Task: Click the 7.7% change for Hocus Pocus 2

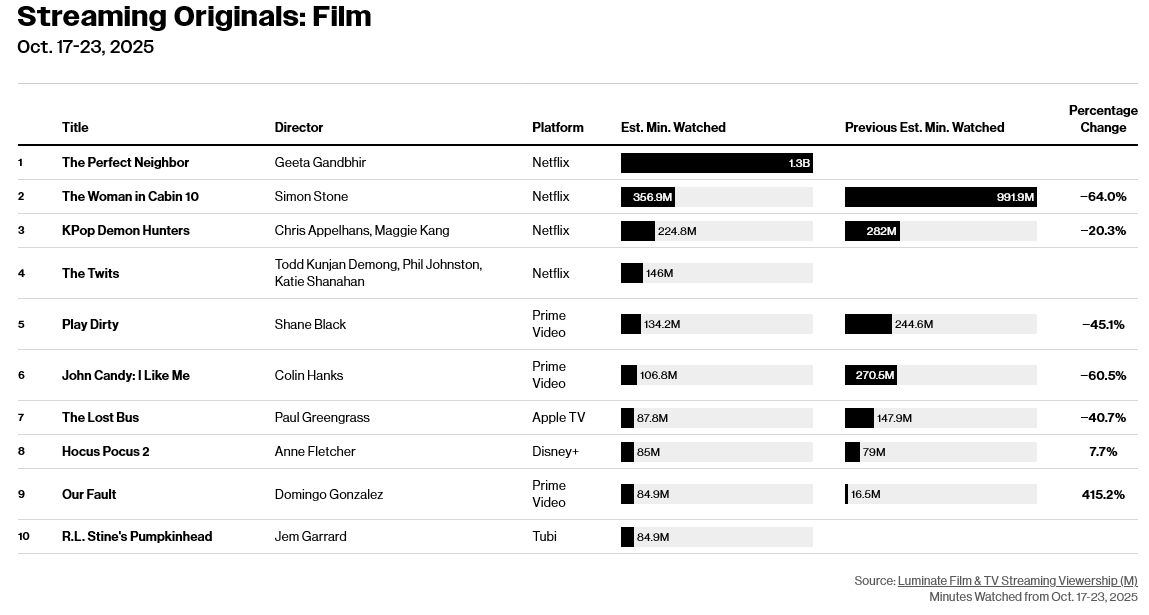Action: coord(1103,451)
